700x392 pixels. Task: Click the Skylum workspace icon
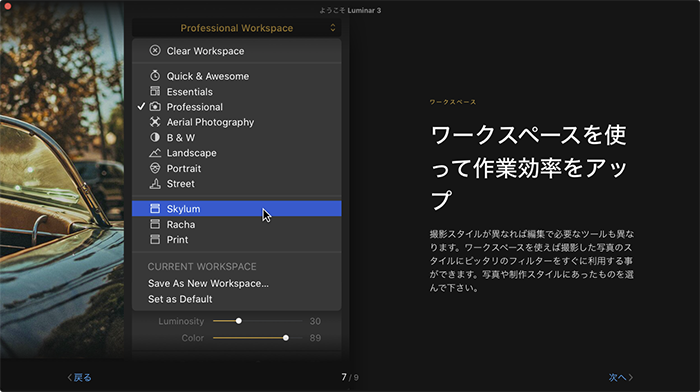pos(155,209)
